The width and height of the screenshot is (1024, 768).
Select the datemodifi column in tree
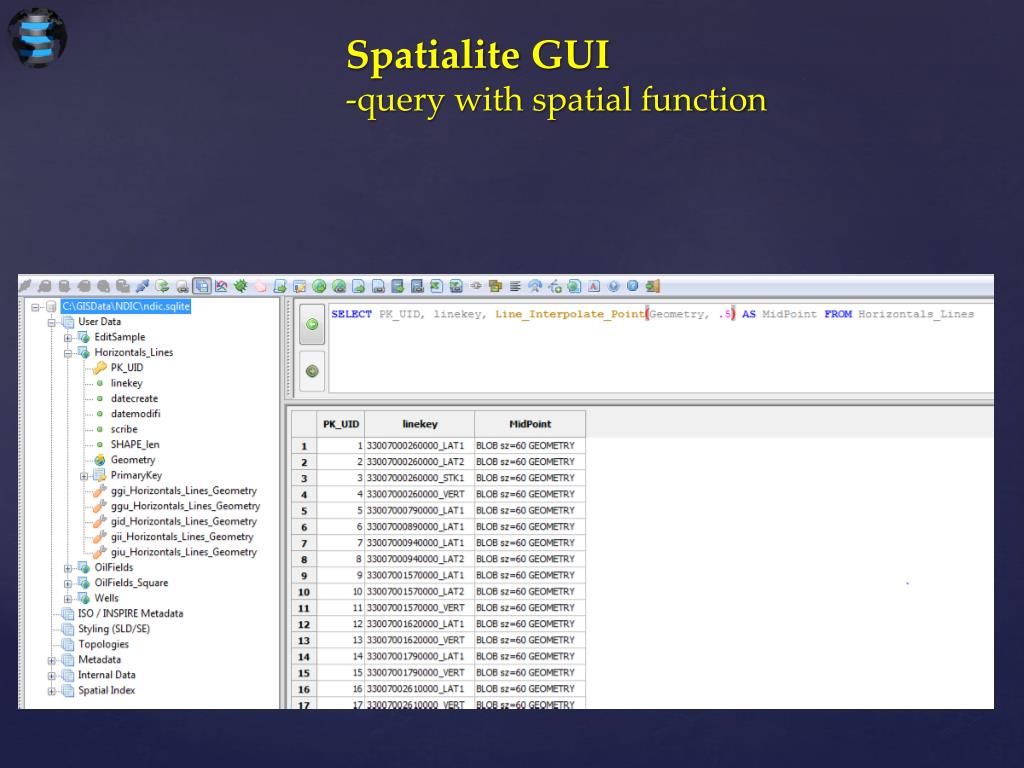135,413
